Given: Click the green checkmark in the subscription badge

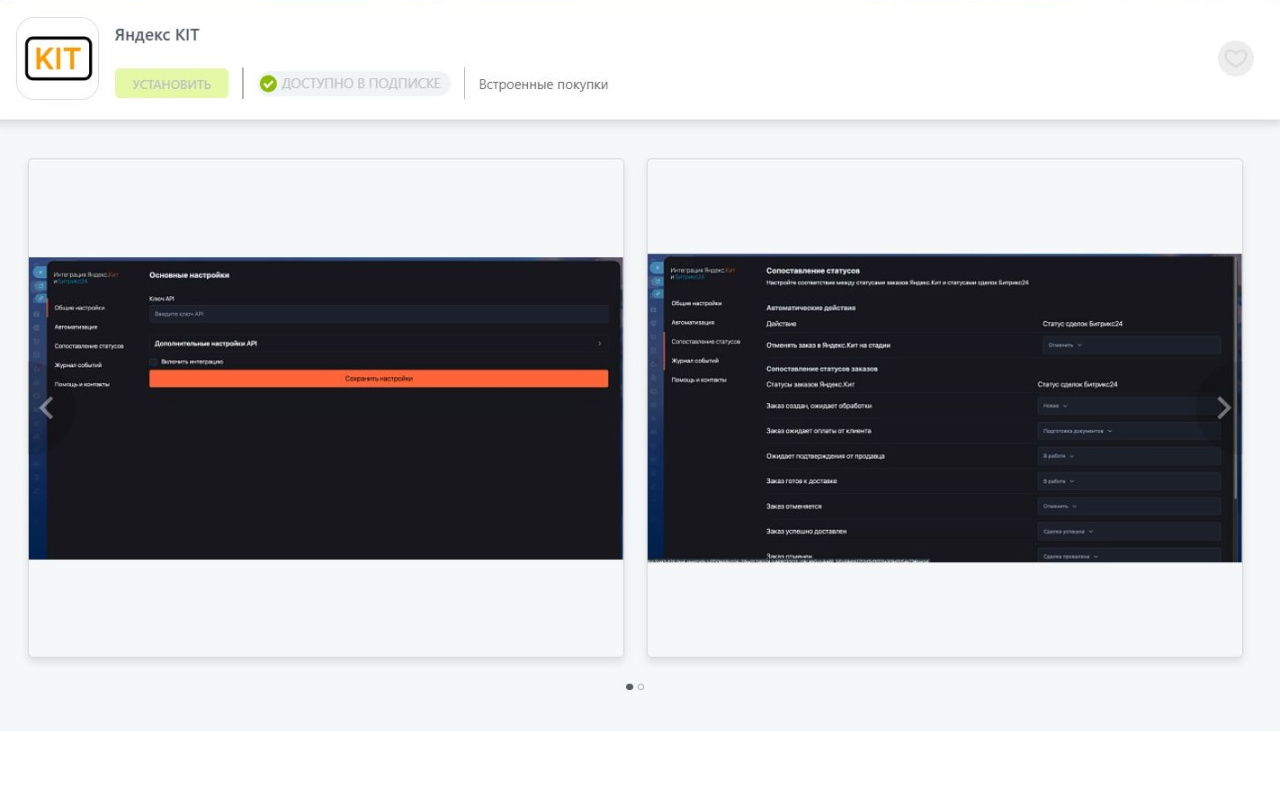Looking at the screenshot, I should click(x=268, y=84).
